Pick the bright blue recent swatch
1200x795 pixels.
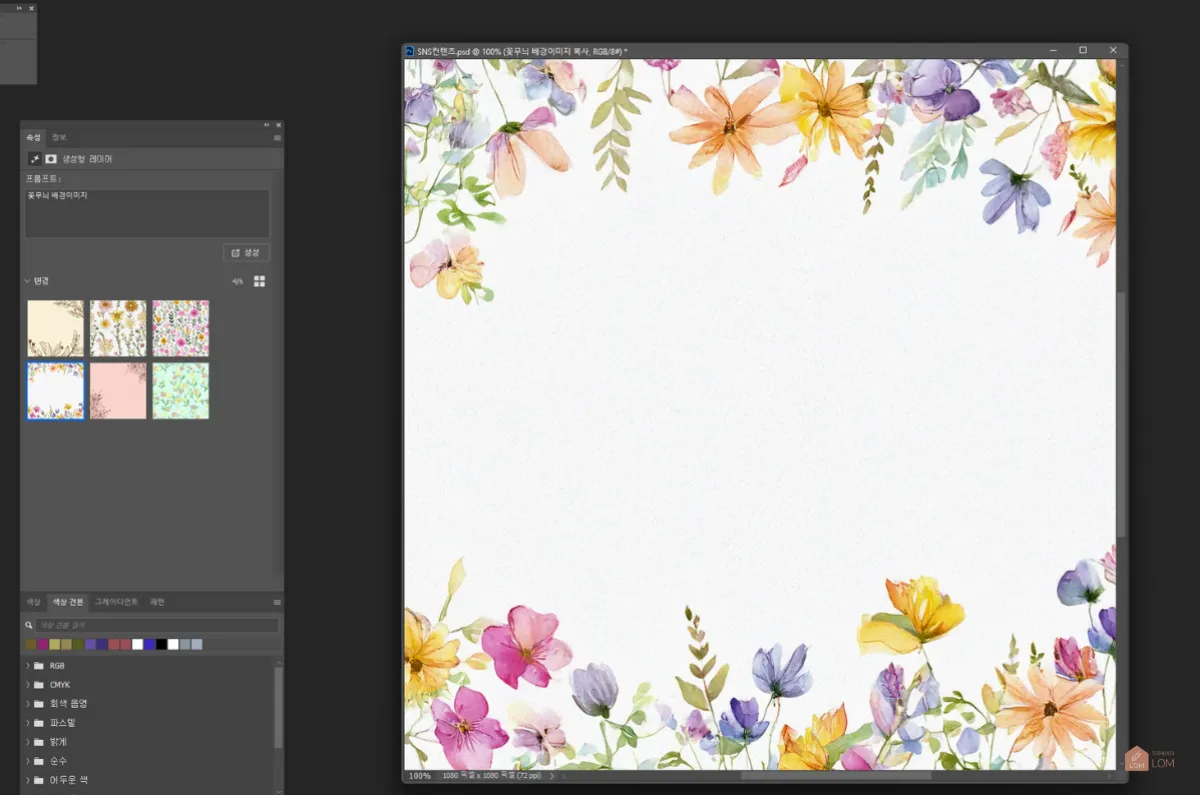point(150,645)
